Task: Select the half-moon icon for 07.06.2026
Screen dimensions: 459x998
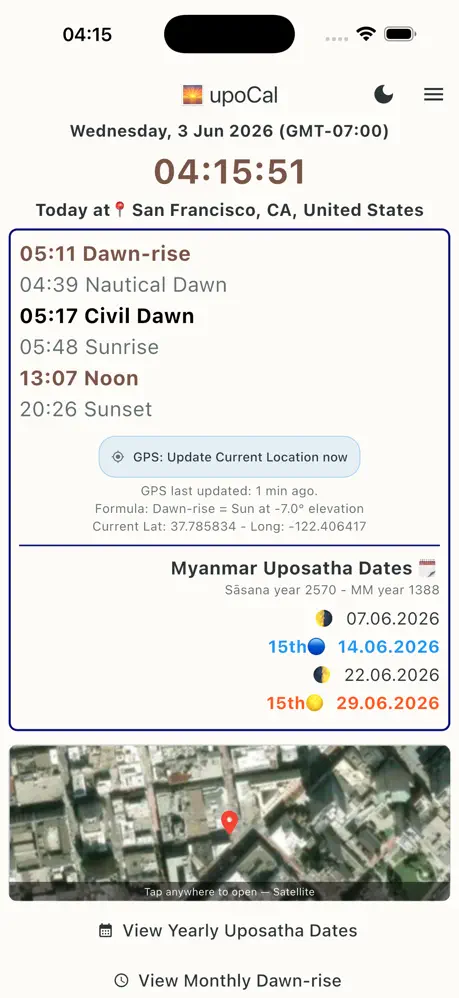Action: (x=324, y=618)
